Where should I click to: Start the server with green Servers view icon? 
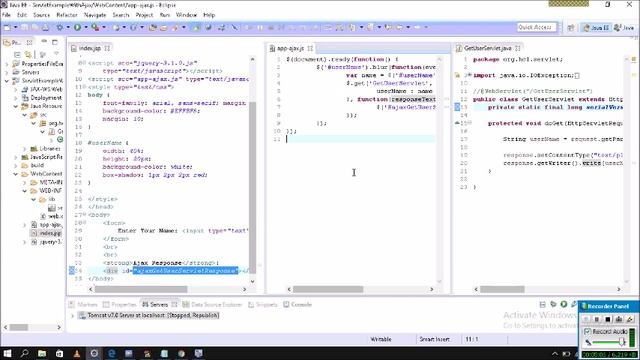[x=564, y=304]
